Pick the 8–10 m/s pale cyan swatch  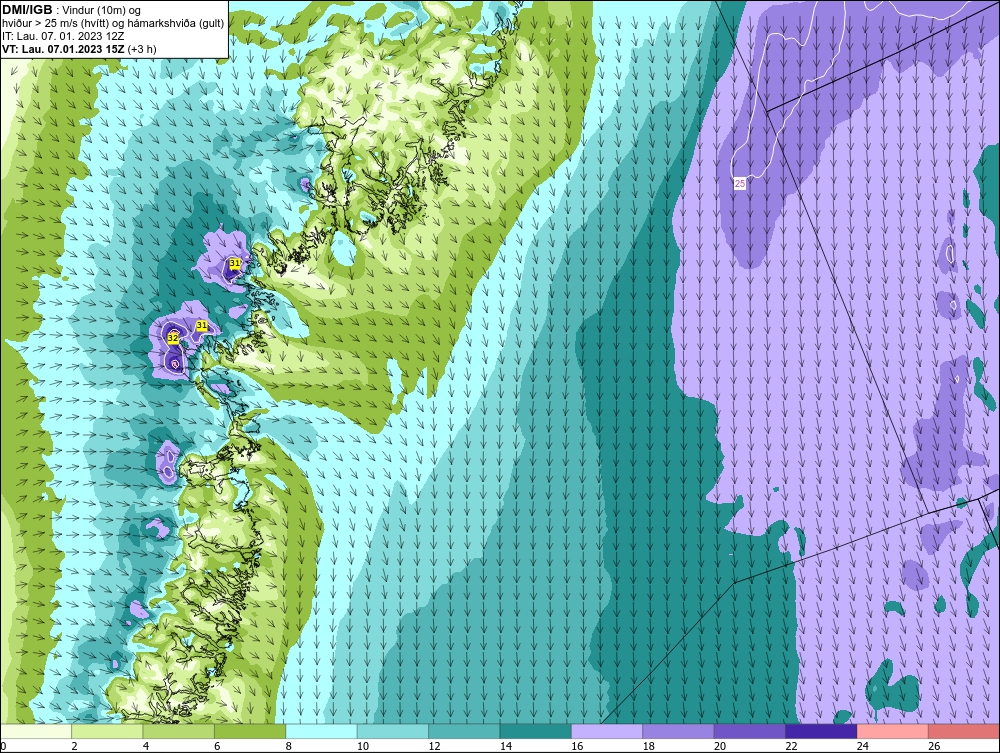pyautogui.click(x=321, y=731)
